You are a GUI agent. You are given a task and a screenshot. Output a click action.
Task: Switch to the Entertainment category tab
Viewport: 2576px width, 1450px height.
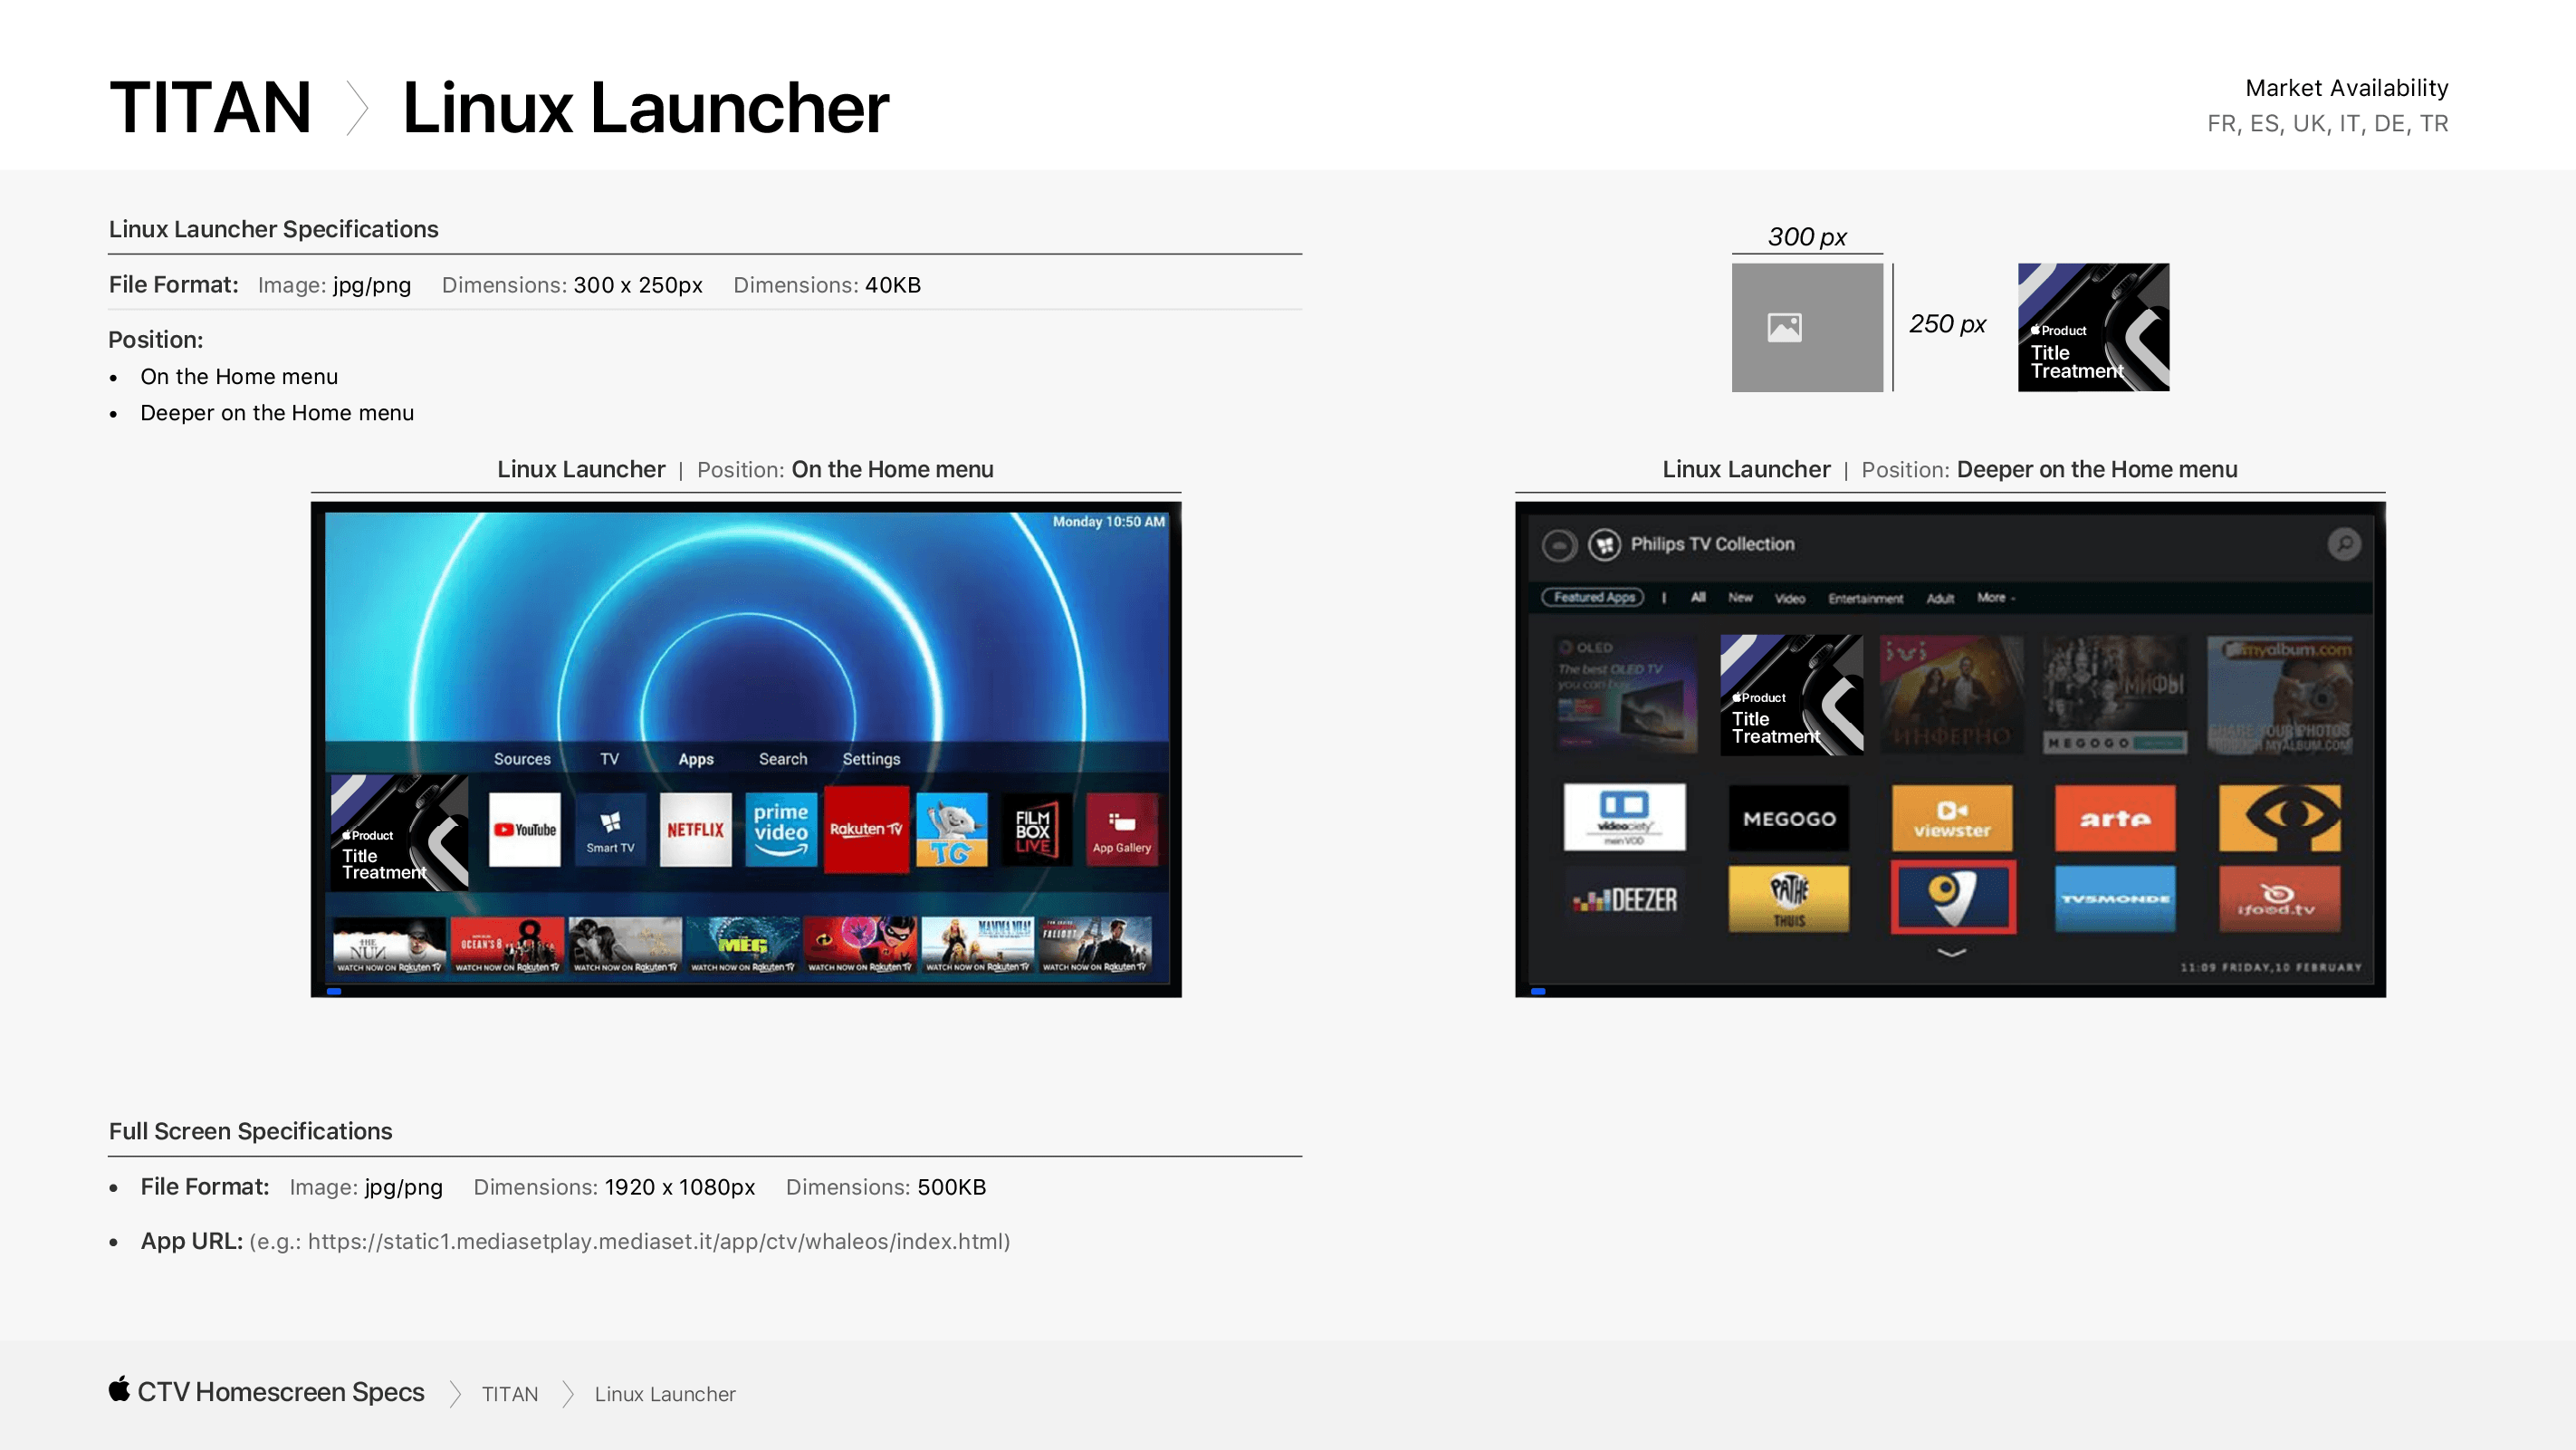click(x=1865, y=598)
